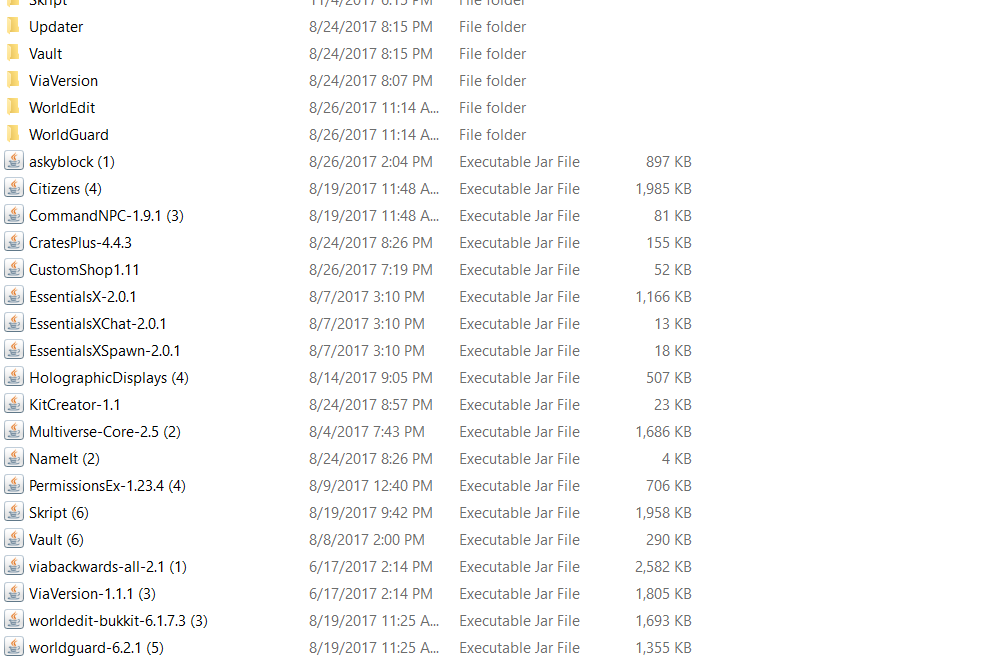Viewport: 1007px width, 670px height.
Task: Select the CratesPlus-4.4.3 file name
Action: 80,243
